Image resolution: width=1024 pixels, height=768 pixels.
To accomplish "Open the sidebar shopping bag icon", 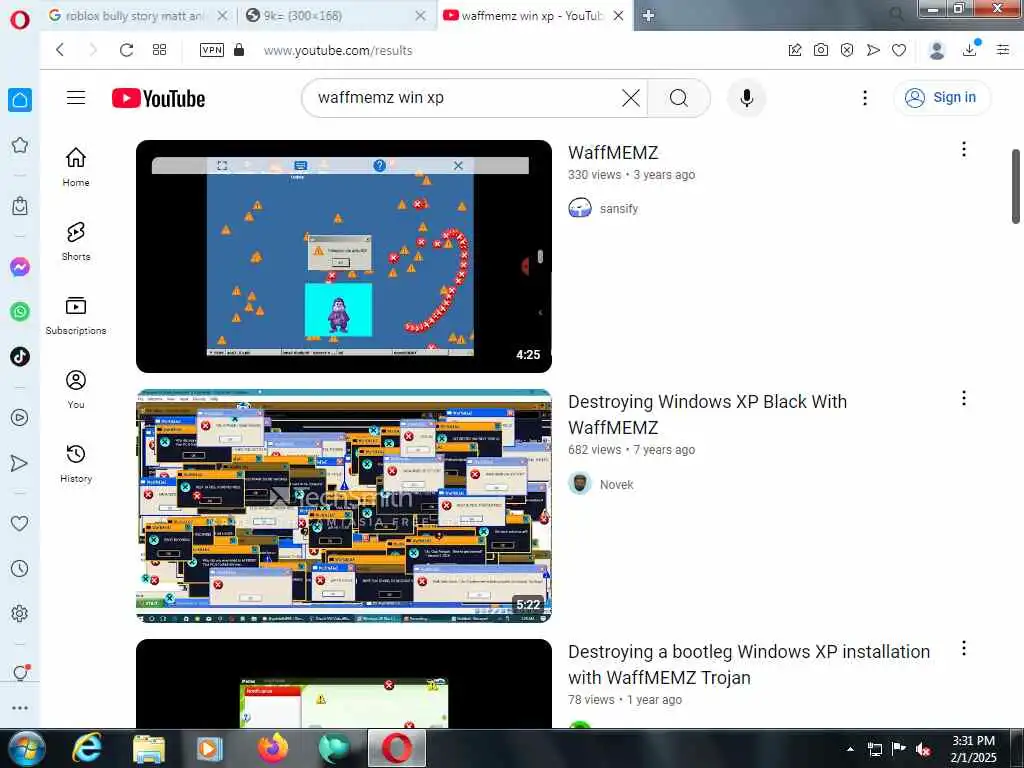I will (20, 206).
